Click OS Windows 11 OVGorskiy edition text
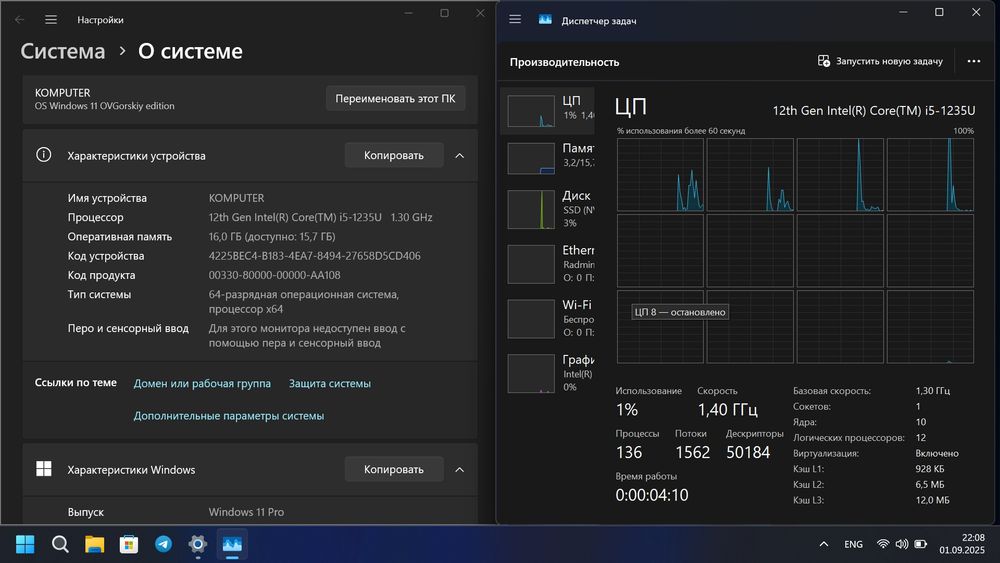 click(105, 106)
